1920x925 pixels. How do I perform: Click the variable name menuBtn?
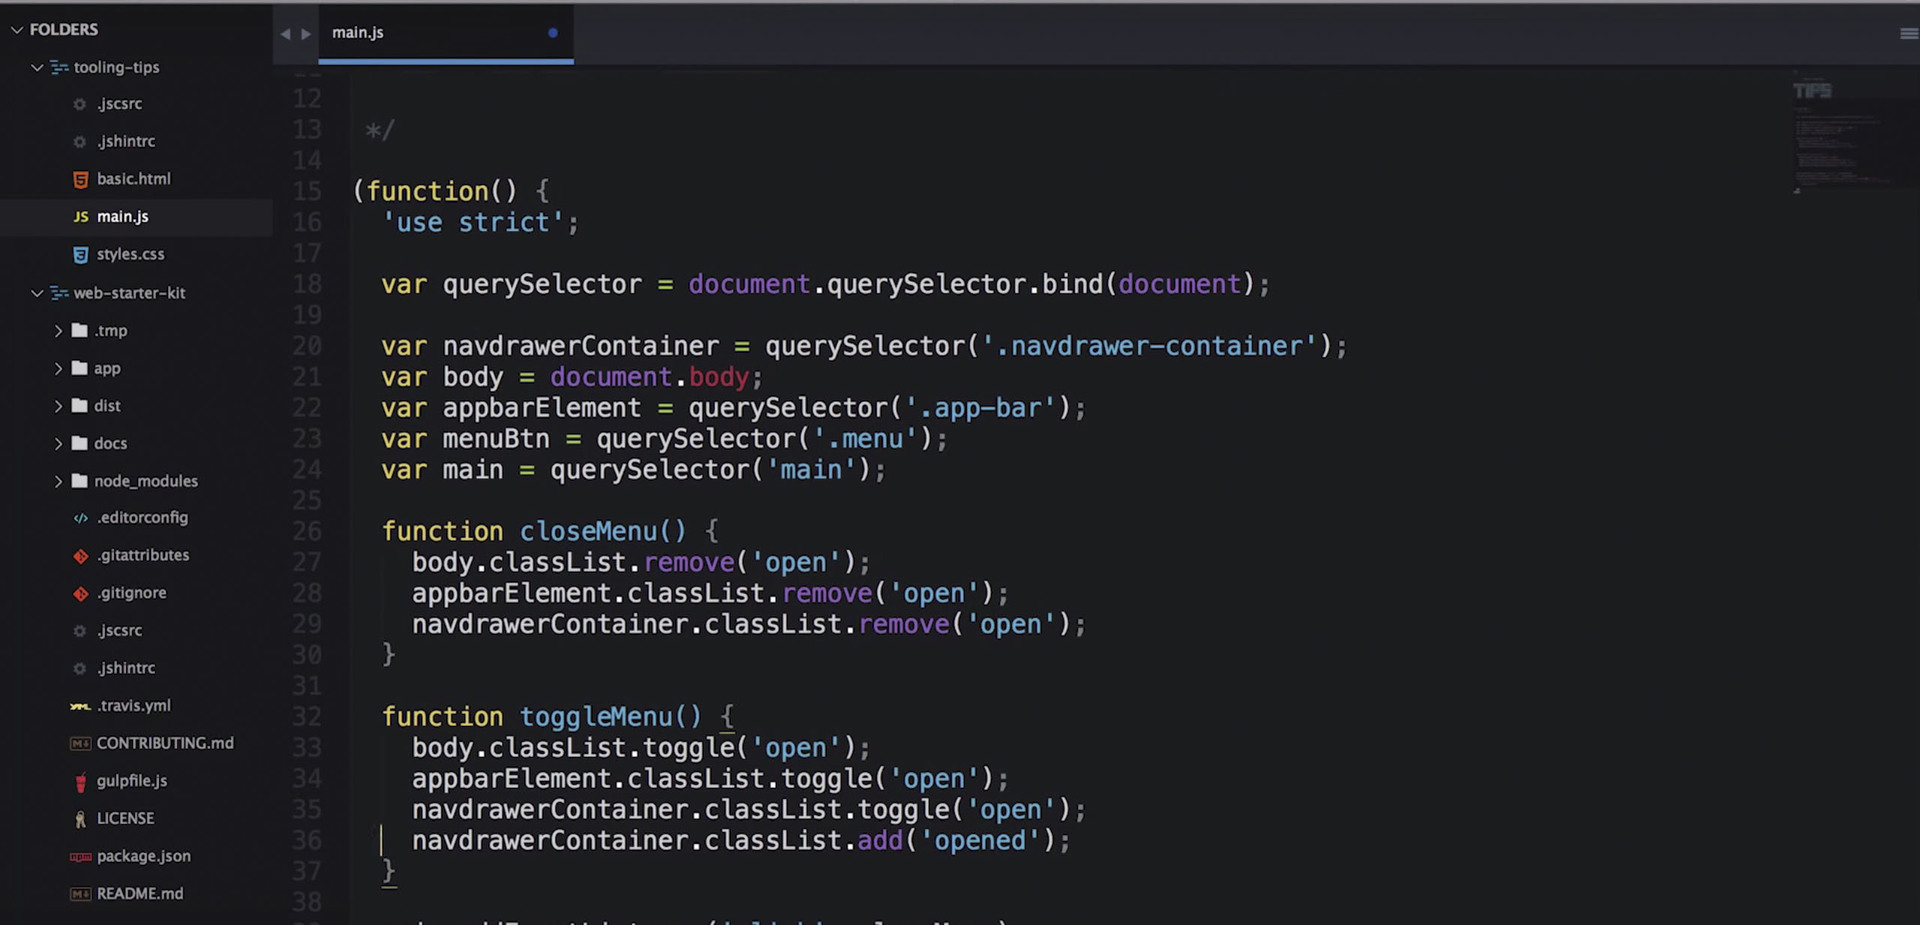(x=496, y=439)
